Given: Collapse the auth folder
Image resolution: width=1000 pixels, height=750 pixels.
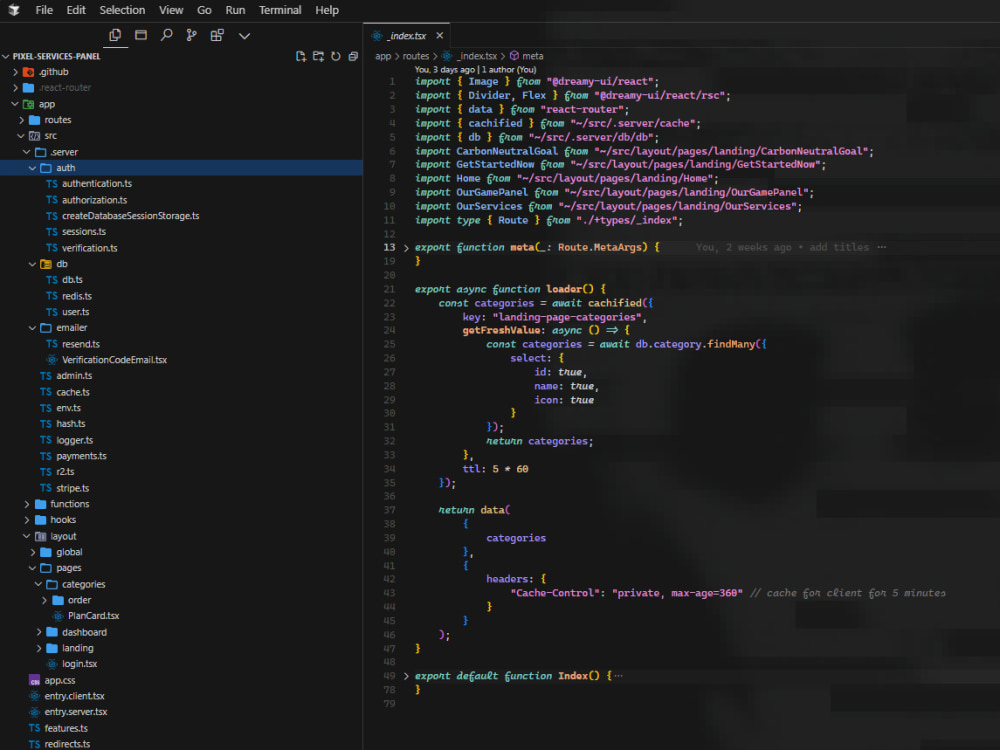Looking at the screenshot, I should 33,168.
